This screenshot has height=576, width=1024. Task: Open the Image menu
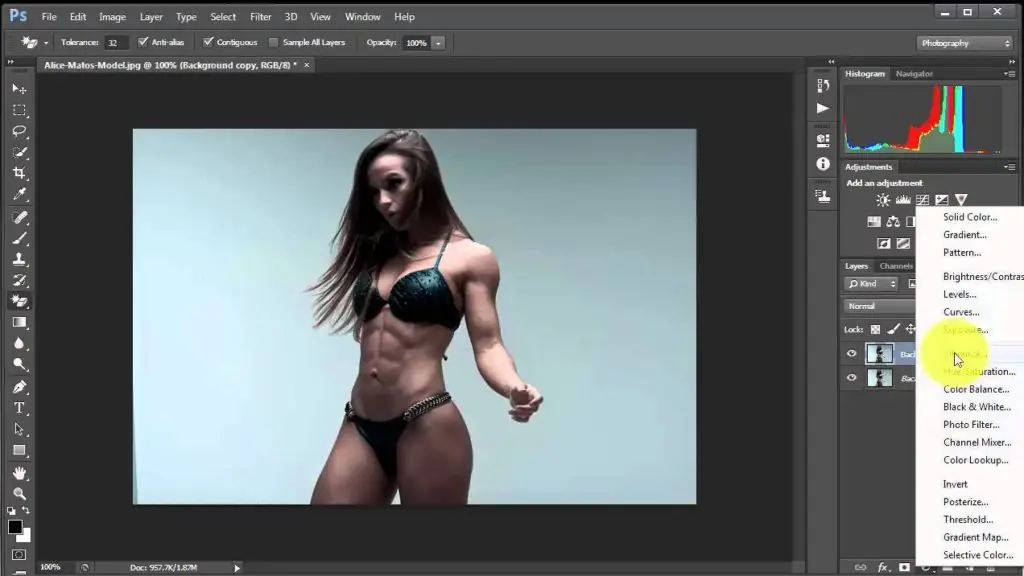[112, 17]
